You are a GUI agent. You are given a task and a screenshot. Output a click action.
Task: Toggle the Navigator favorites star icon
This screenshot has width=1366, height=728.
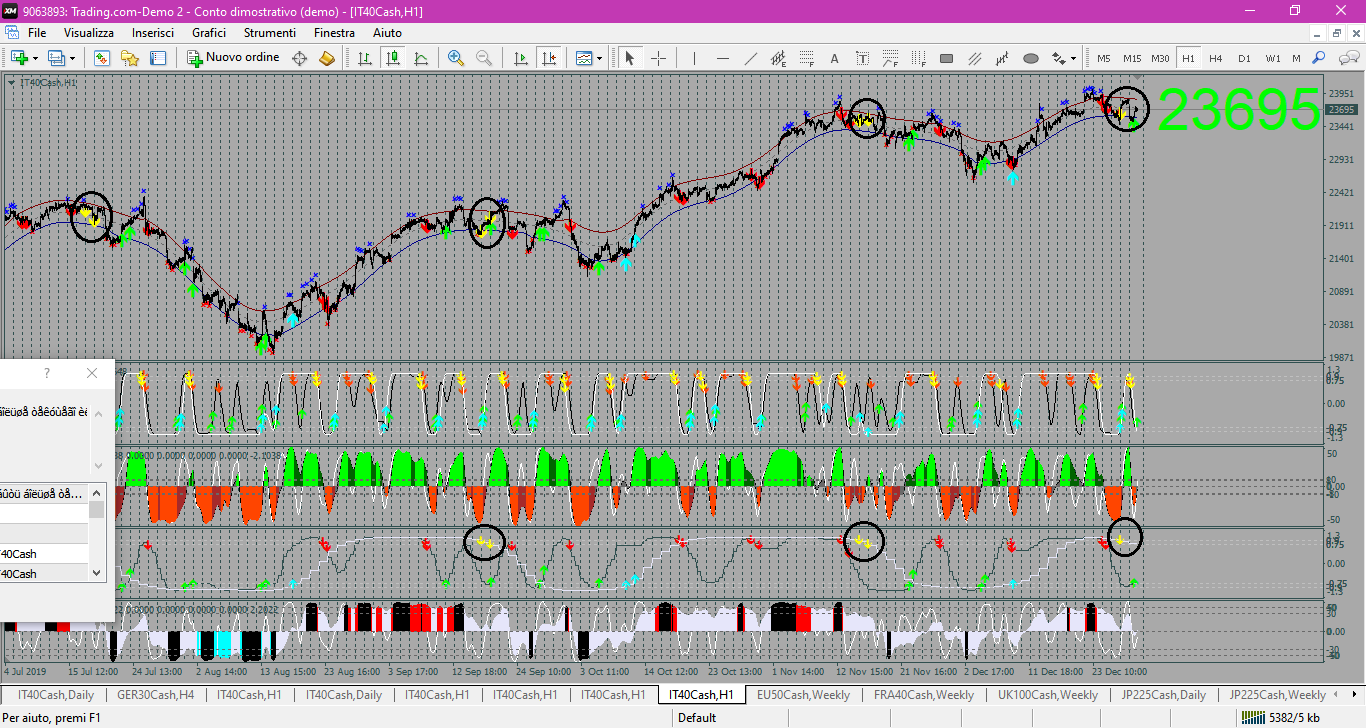click(130, 58)
